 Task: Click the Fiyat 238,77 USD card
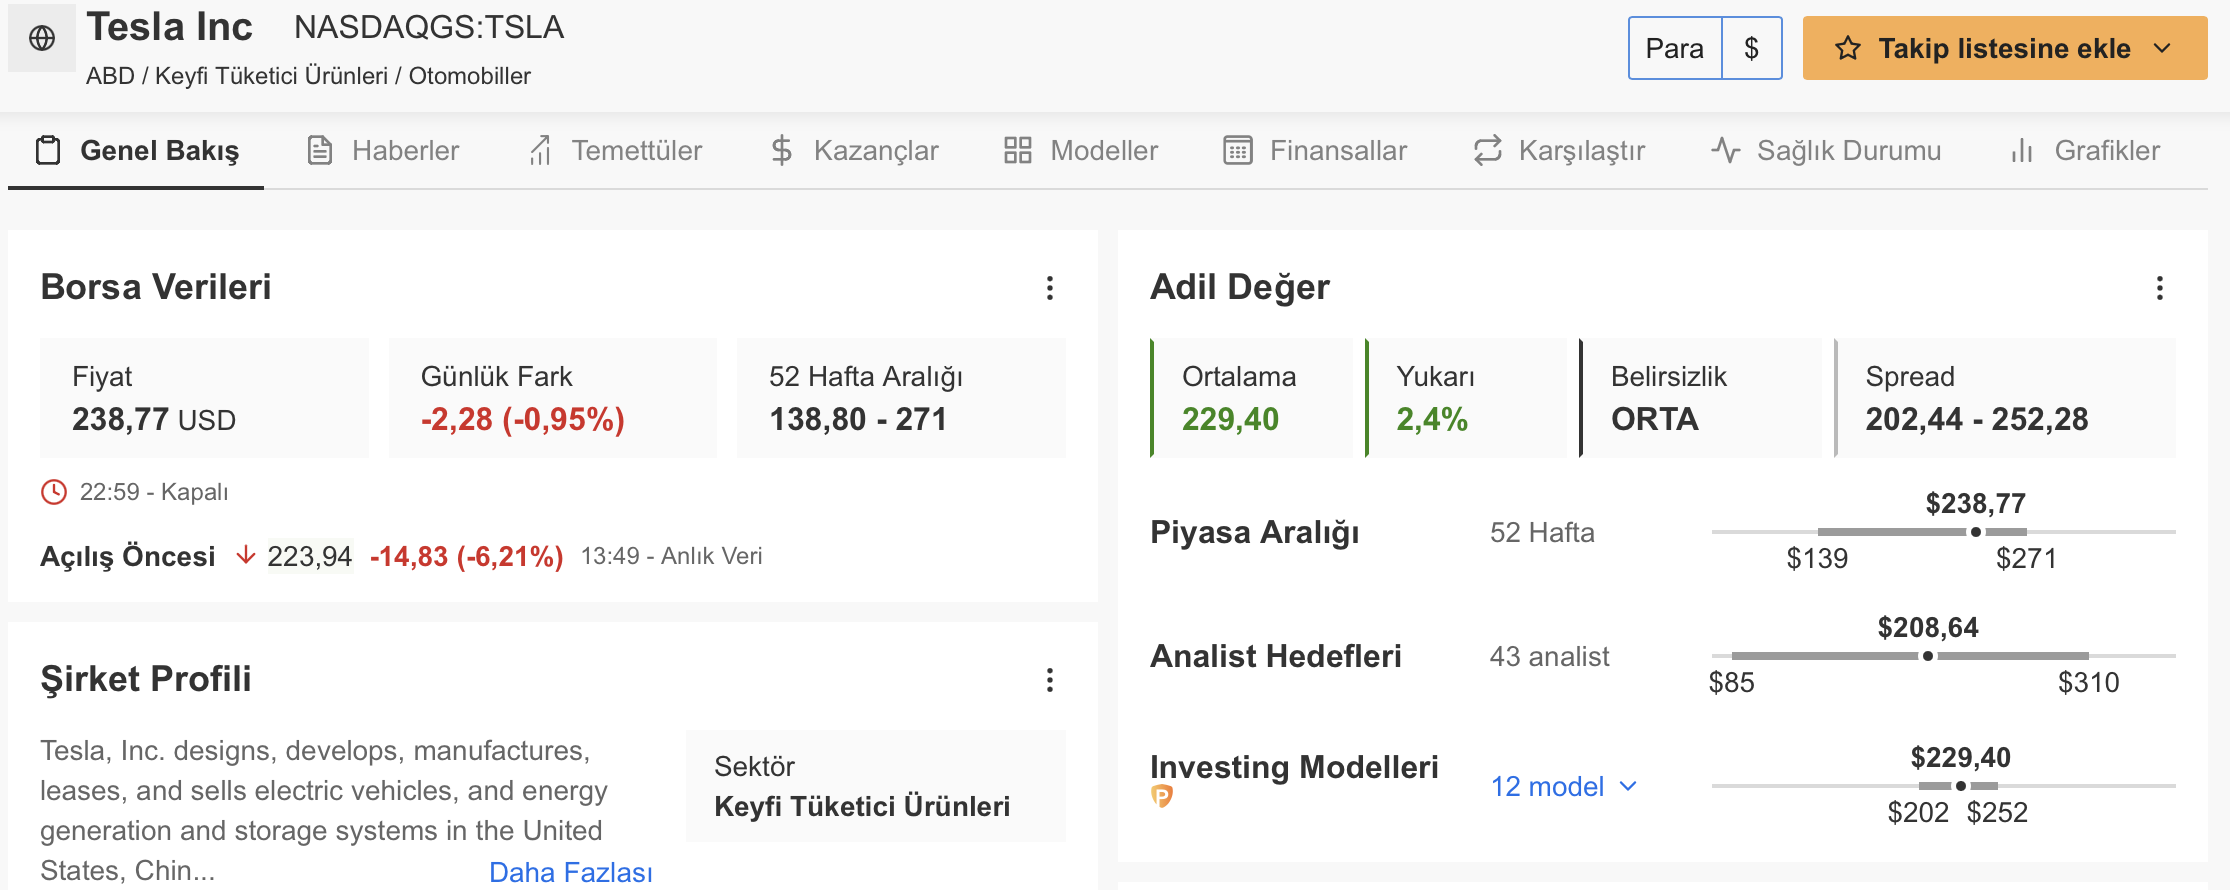coord(204,398)
